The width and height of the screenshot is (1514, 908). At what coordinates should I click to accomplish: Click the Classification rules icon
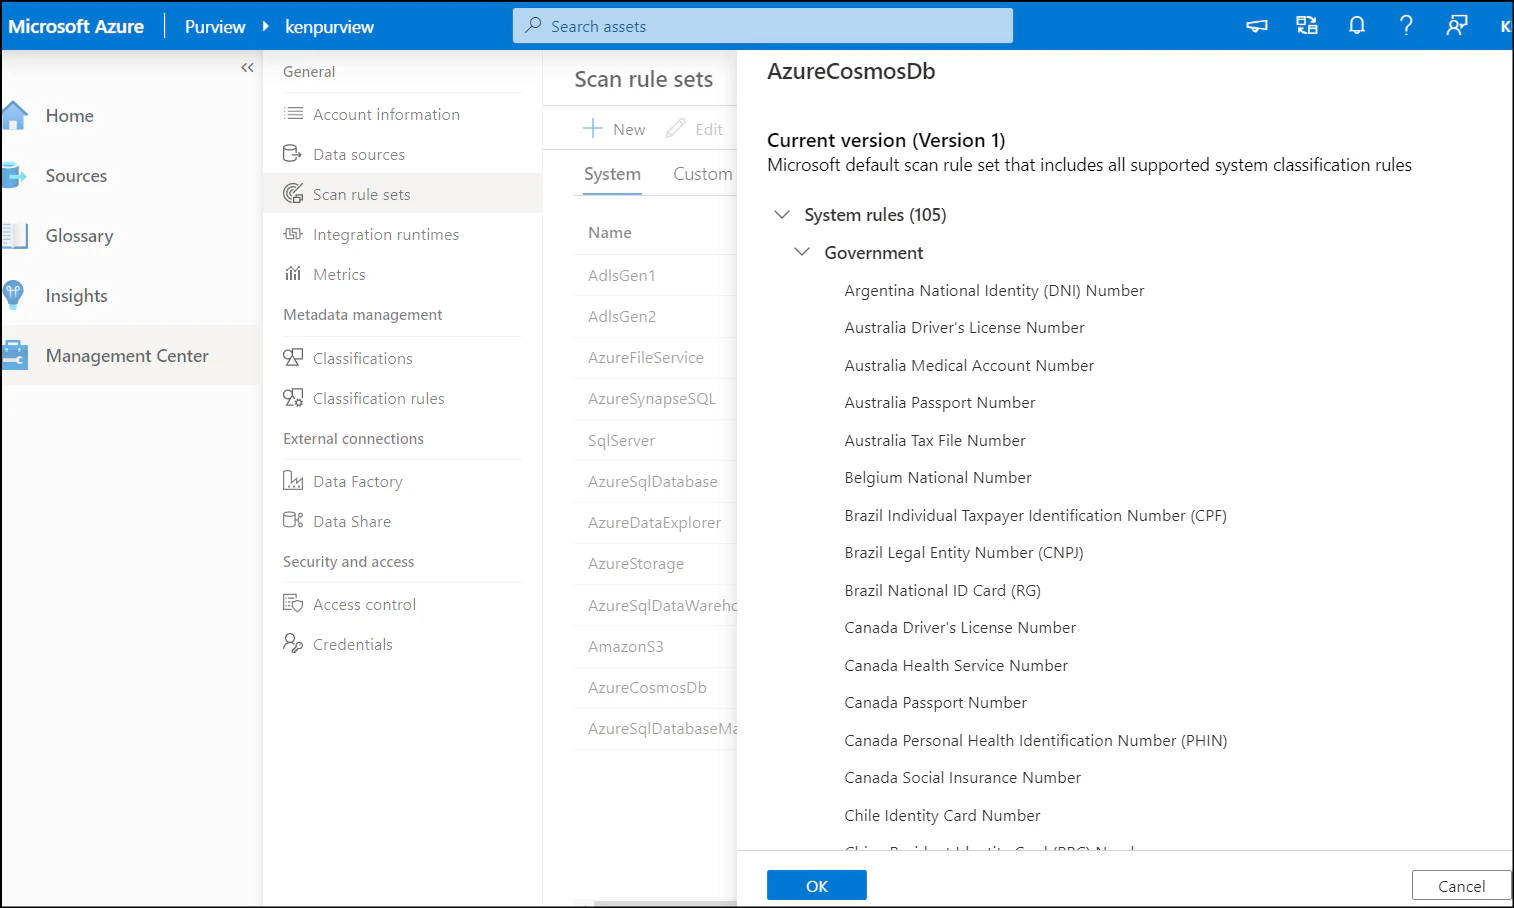point(293,398)
